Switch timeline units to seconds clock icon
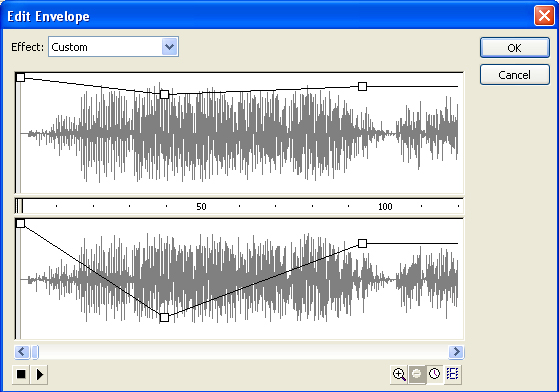This screenshot has height=392, width=559. pos(435,374)
